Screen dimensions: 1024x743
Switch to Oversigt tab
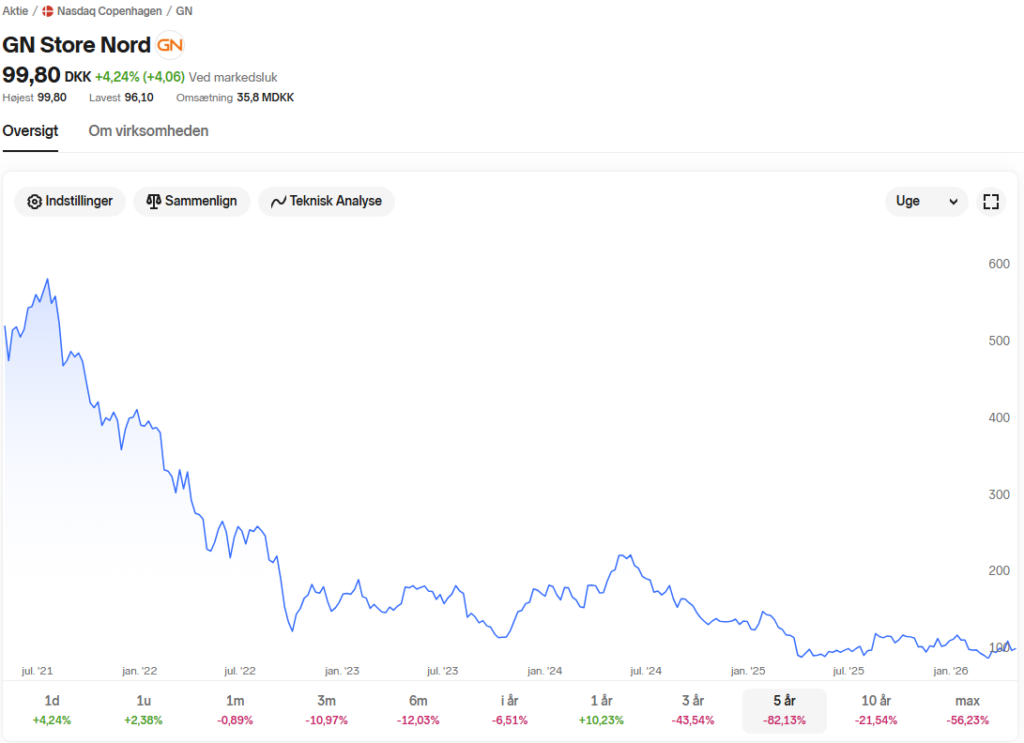tap(30, 131)
